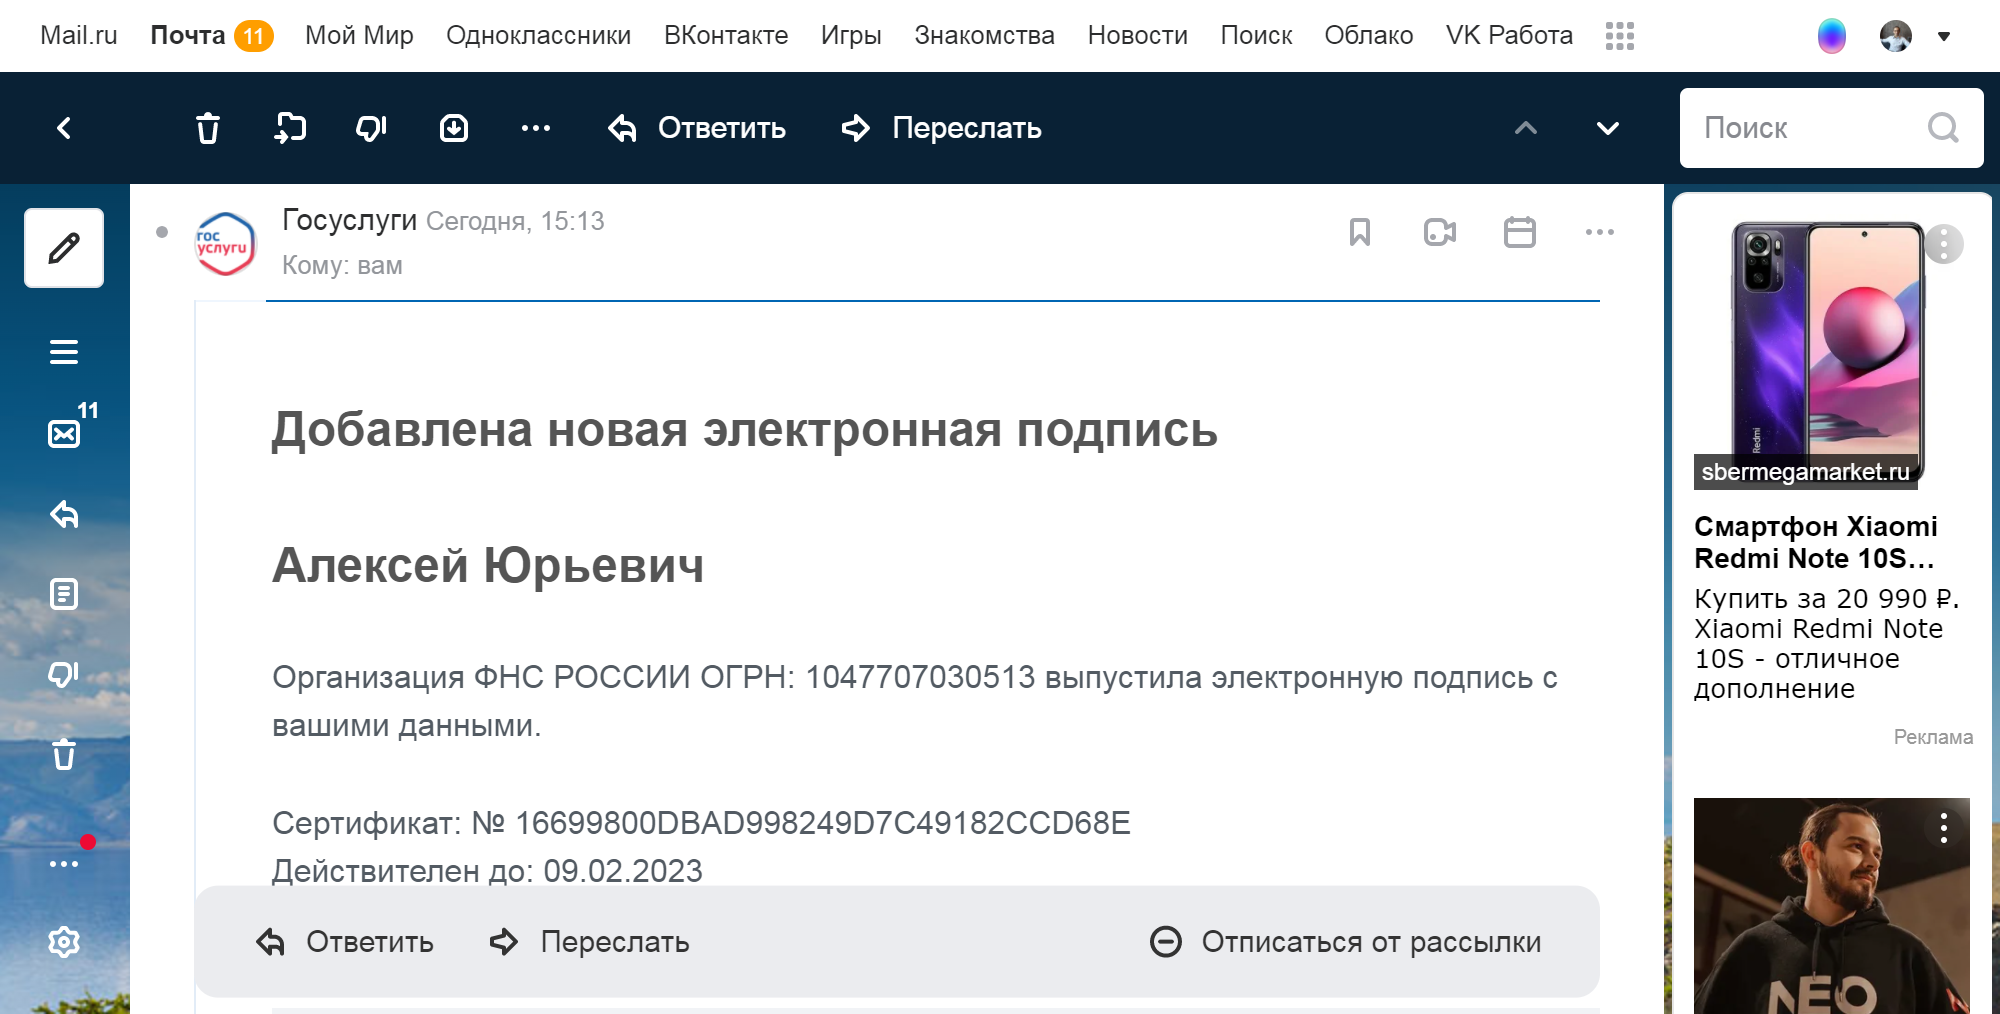The width and height of the screenshot is (2000, 1014).
Task: Open message header ellipsis menu
Action: coord(1600,232)
